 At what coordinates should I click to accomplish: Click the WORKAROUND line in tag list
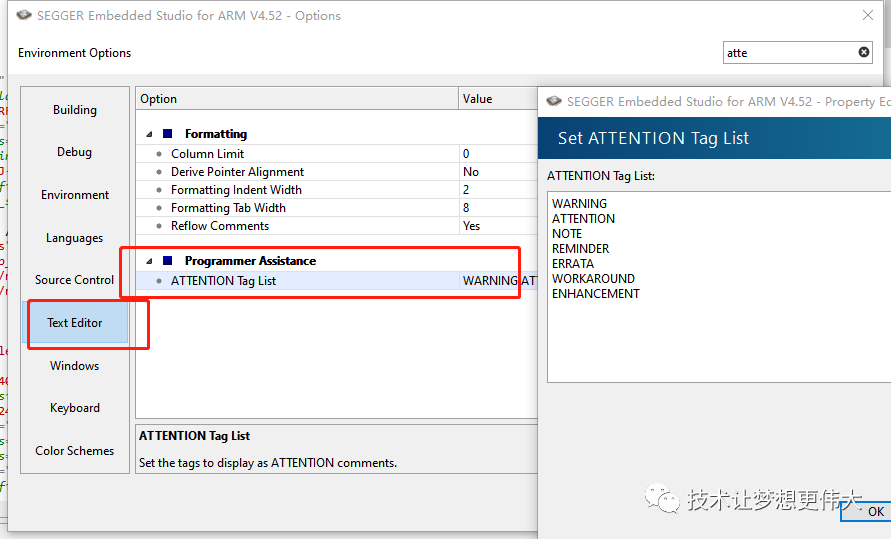[593, 278]
